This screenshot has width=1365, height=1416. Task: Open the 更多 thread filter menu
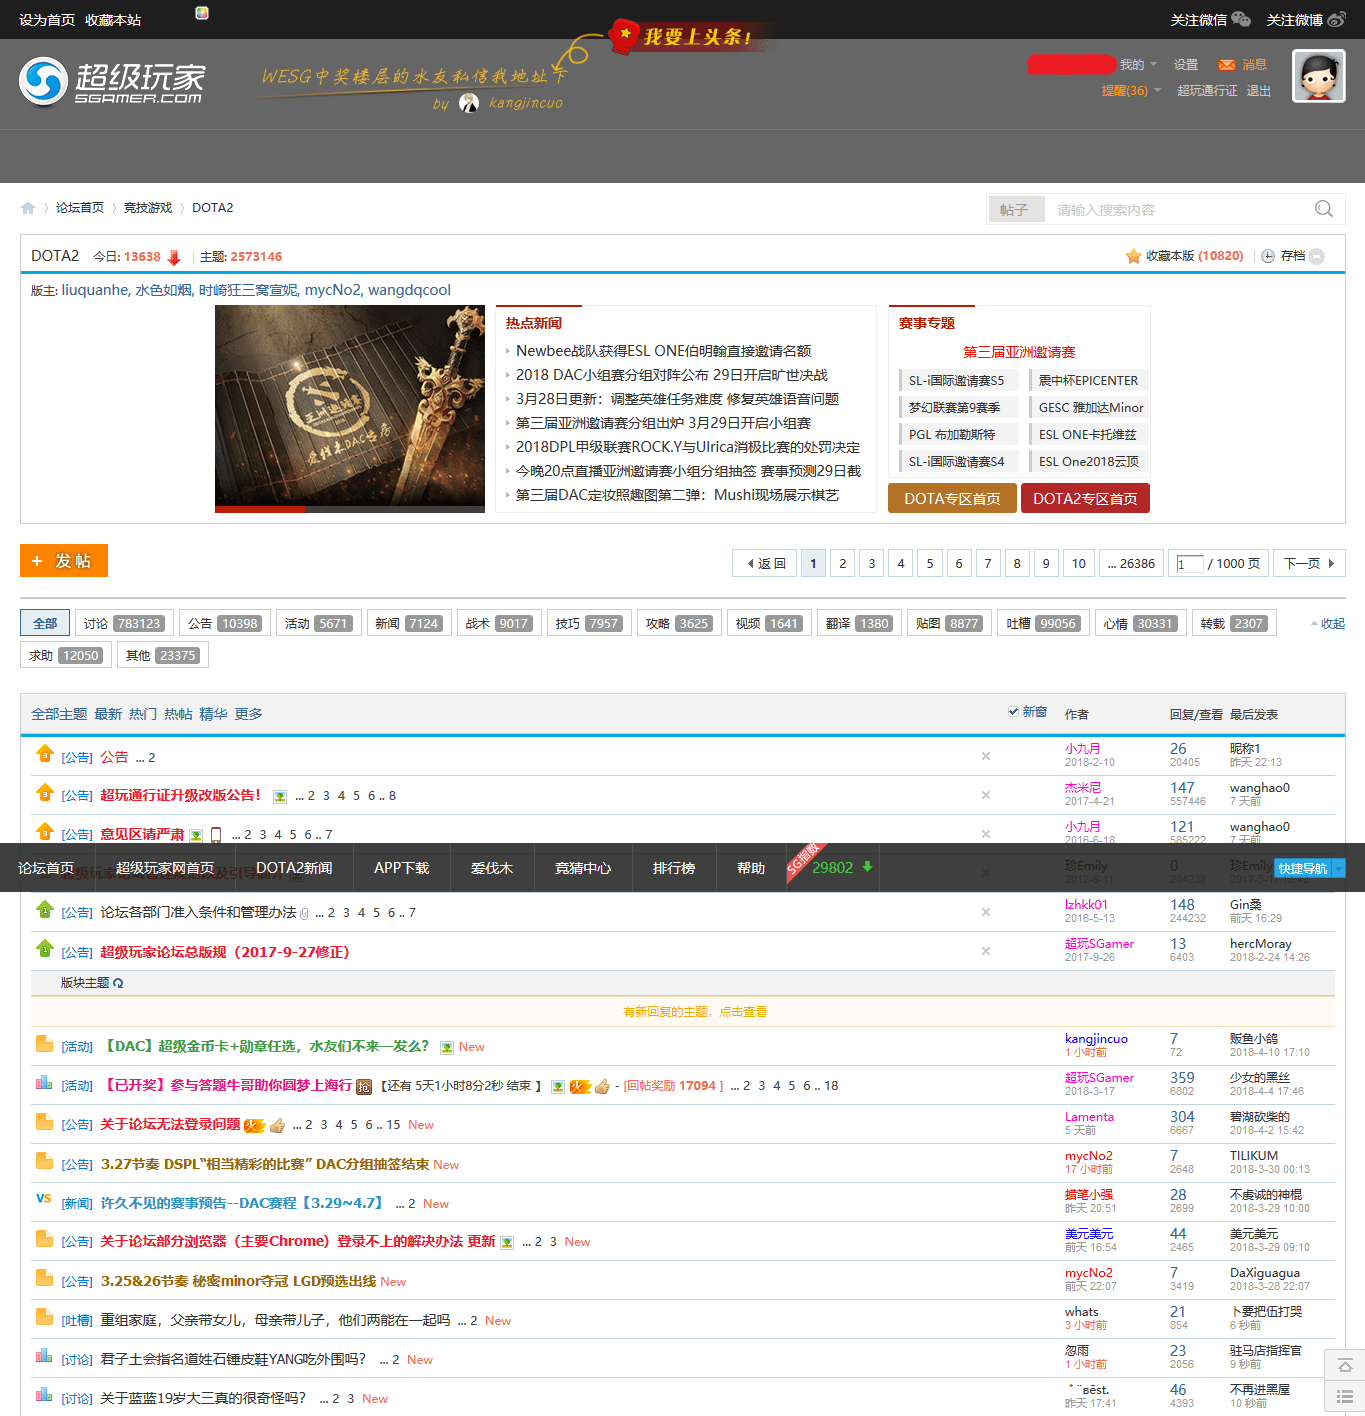pos(248,714)
